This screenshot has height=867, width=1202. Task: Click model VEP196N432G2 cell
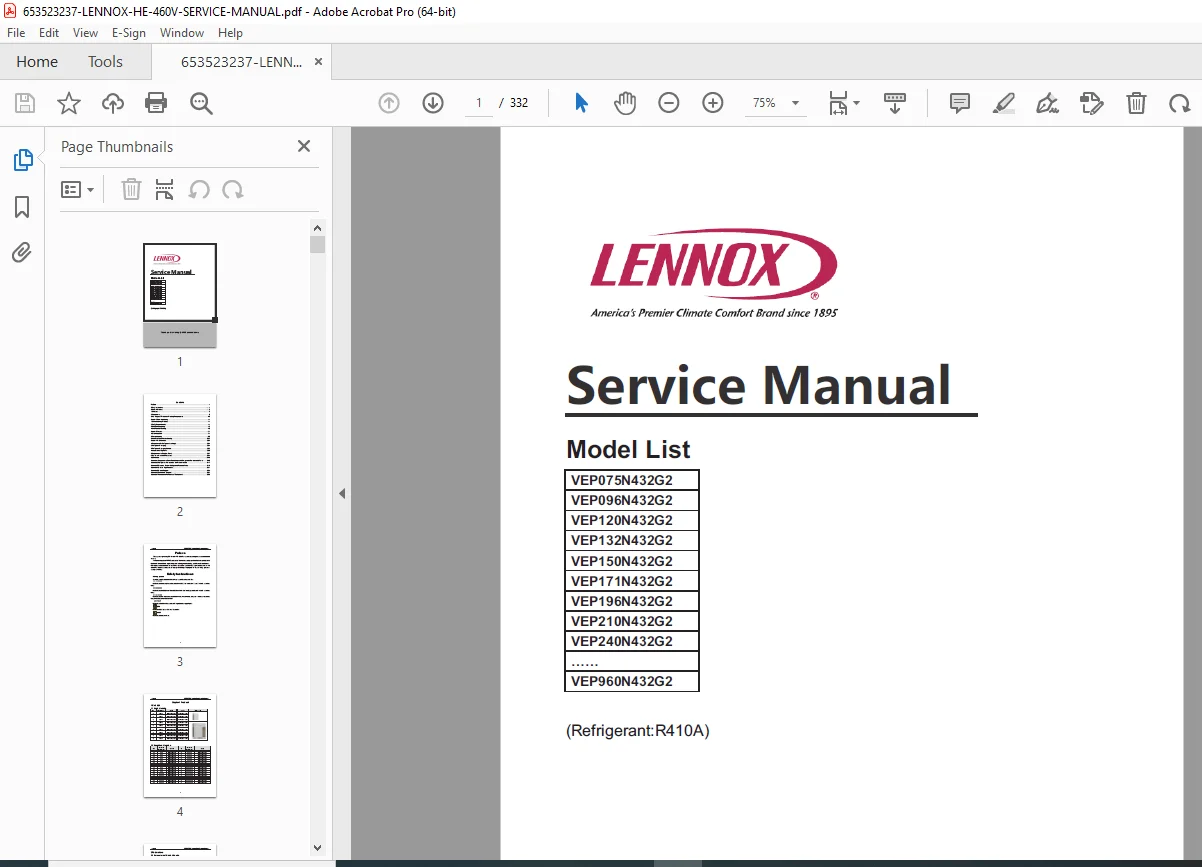coord(632,601)
